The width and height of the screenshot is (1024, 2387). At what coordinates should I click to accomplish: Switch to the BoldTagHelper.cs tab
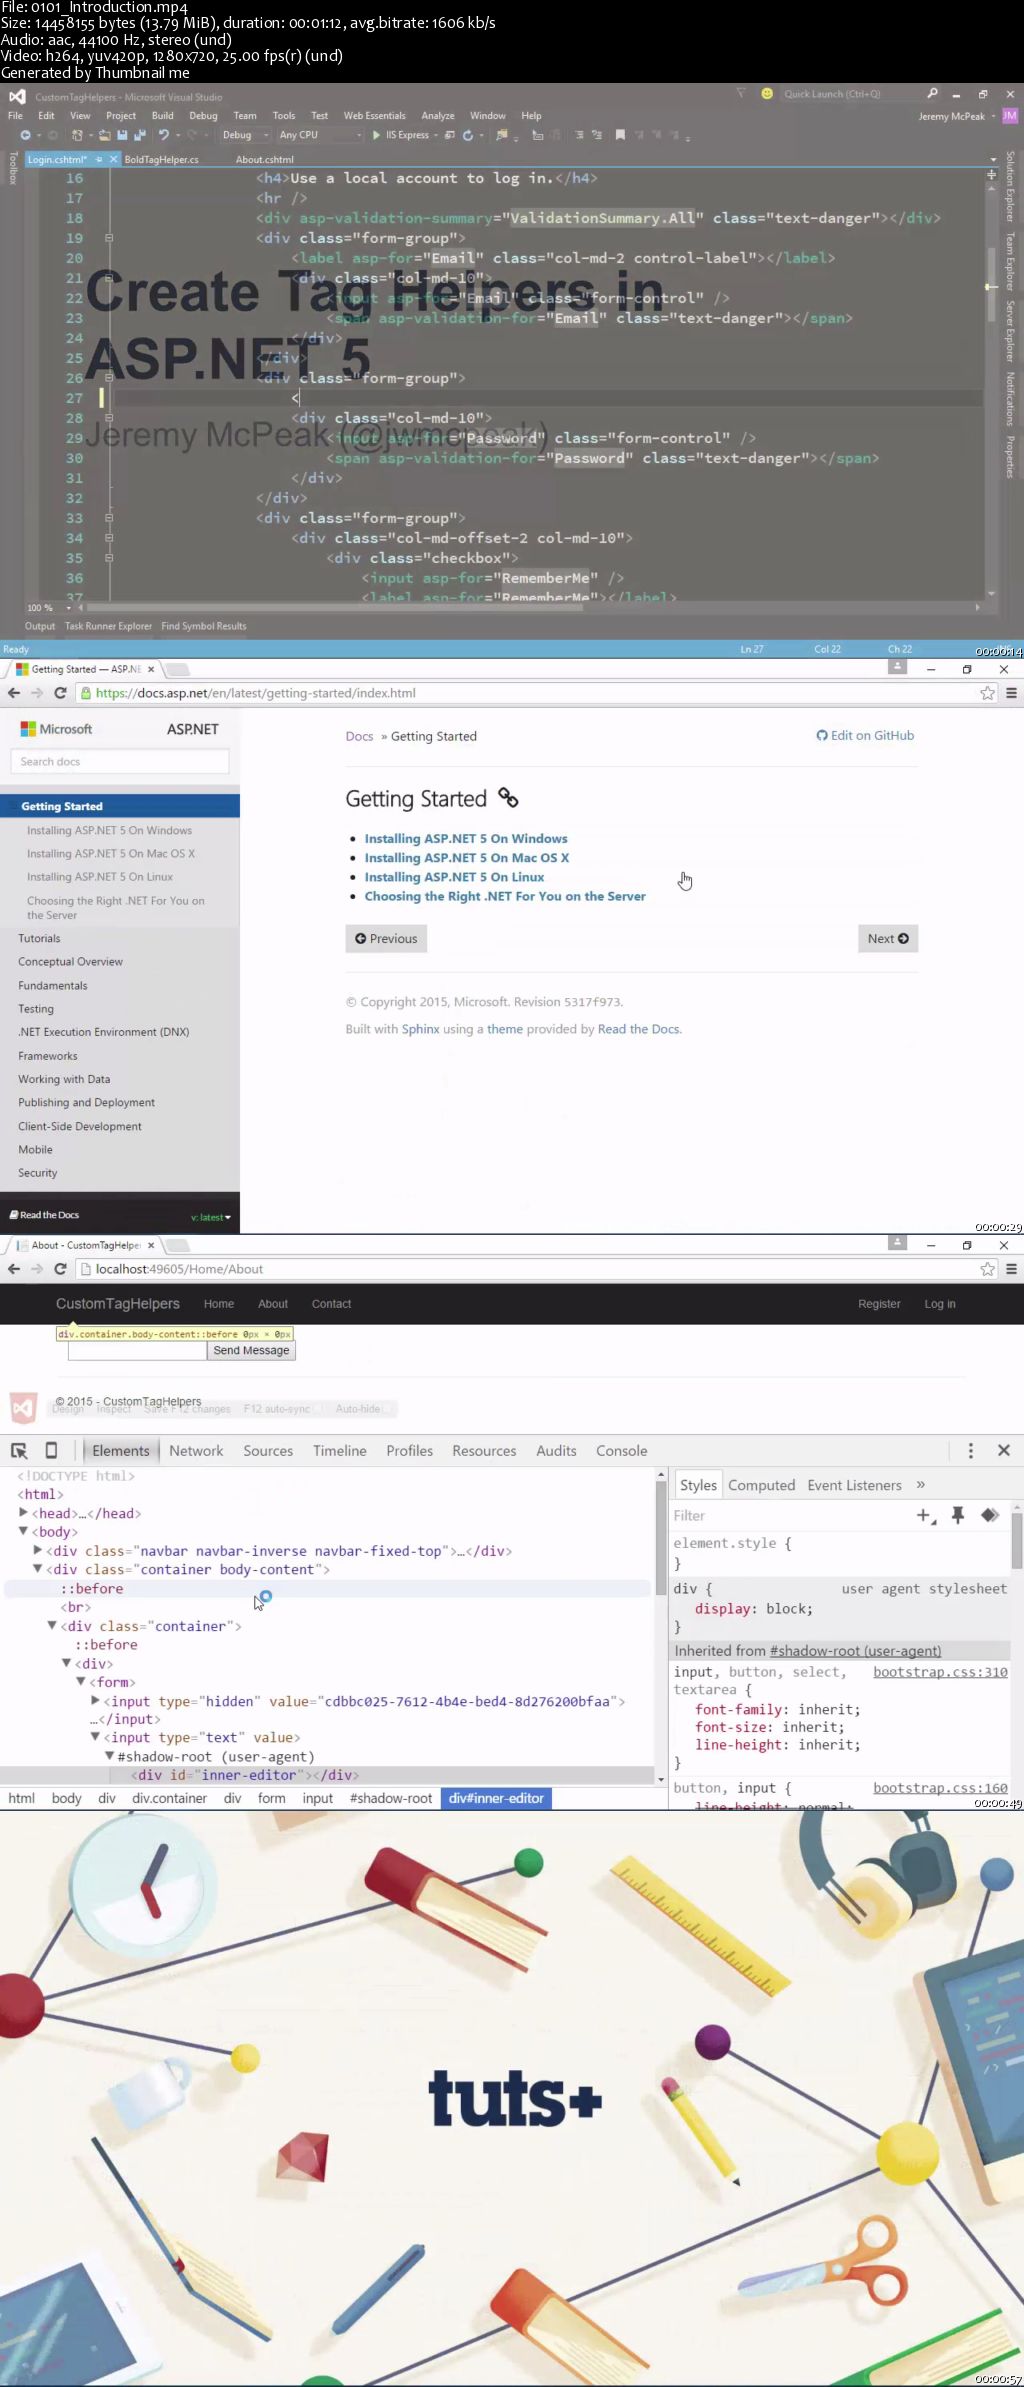tap(162, 160)
